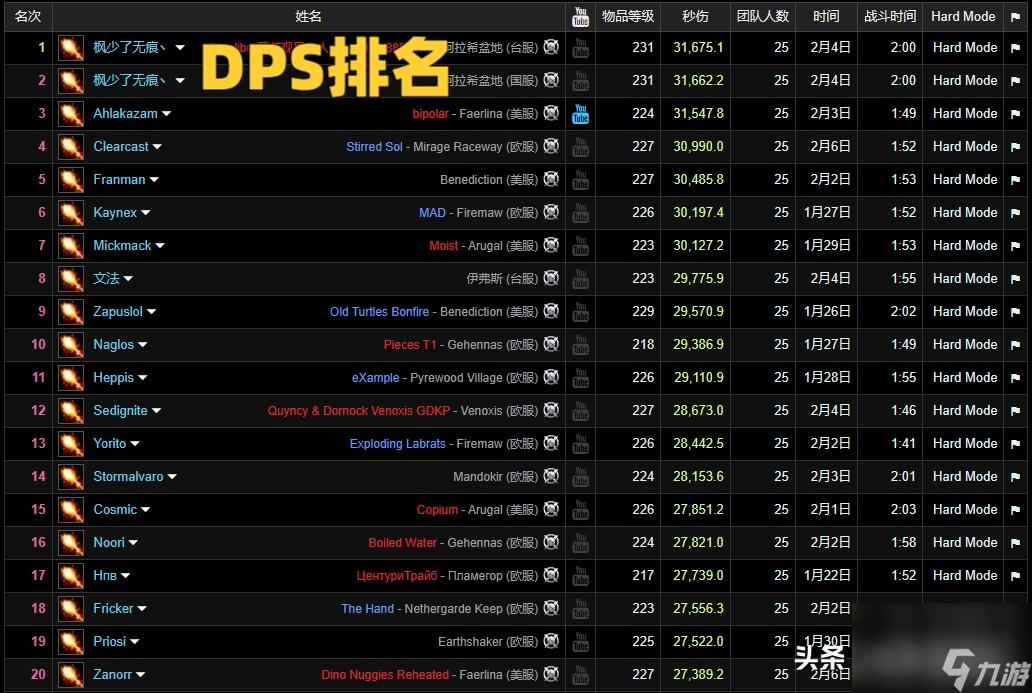Viewport: 1032px width, 693px height.
Task: Click the 名次 column header
Action: click(x=28, y=16)
